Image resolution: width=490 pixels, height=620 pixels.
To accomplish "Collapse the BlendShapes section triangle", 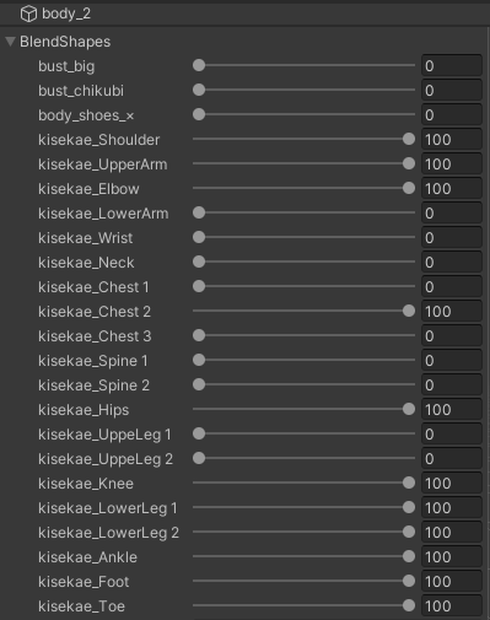I will 11,41.
